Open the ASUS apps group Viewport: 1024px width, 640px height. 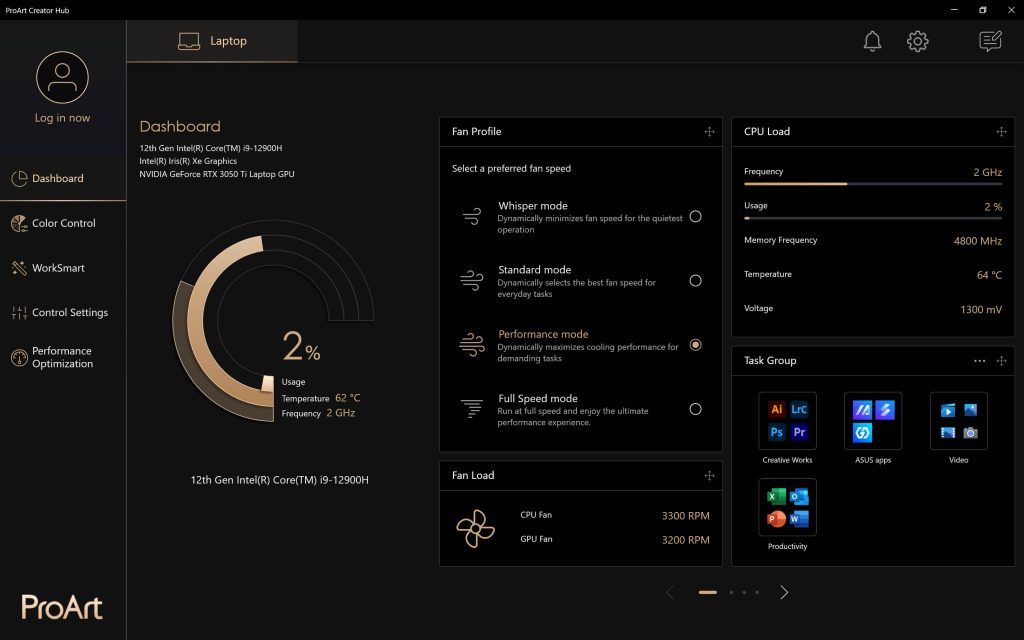point(873,421)
